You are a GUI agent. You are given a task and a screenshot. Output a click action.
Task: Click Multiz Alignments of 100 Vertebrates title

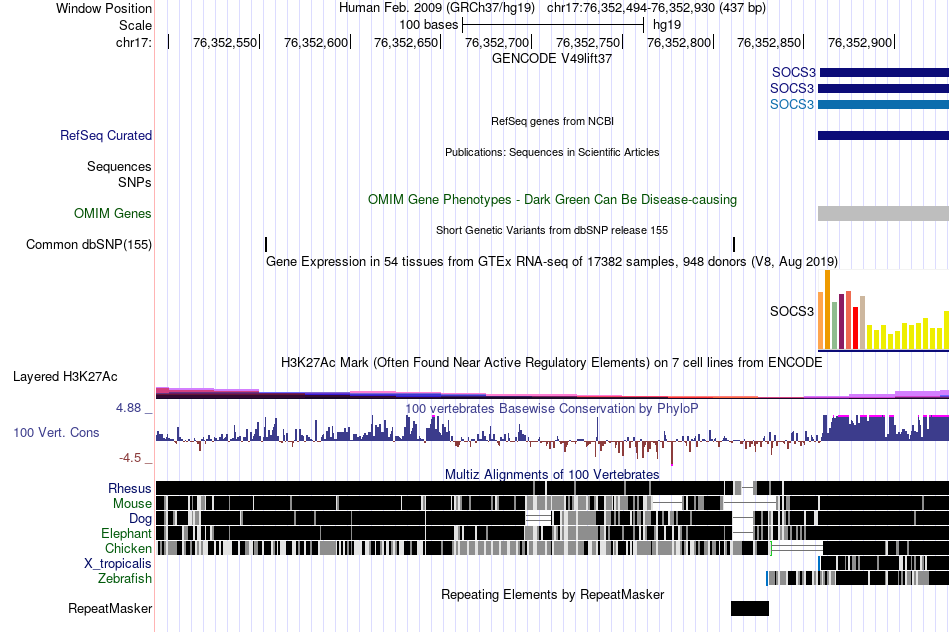pyautogui.click(x=552, y=474)
